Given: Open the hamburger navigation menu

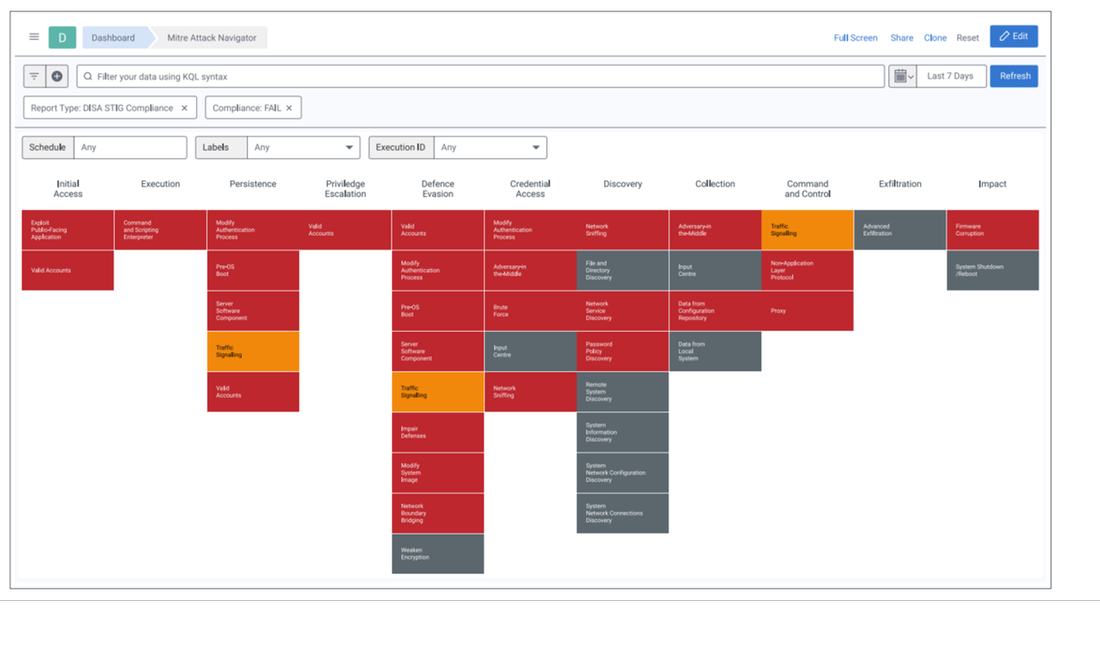Looking at the screenshot, I should pos(34,37).
